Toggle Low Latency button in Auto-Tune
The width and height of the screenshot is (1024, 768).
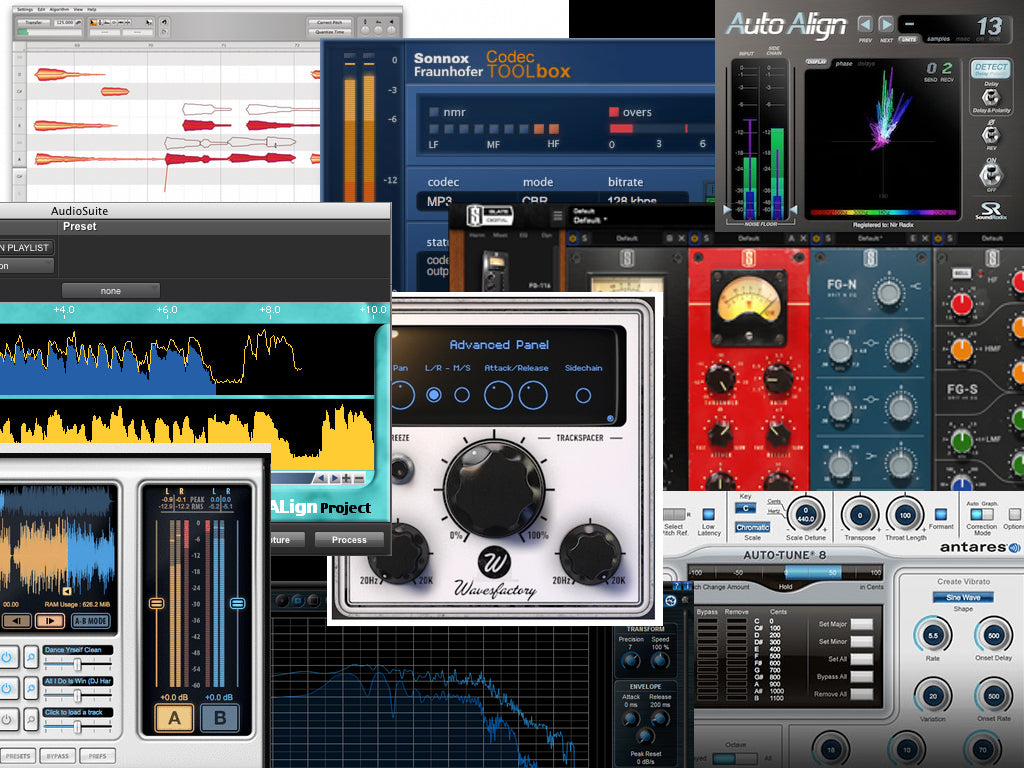pos(709,515)
